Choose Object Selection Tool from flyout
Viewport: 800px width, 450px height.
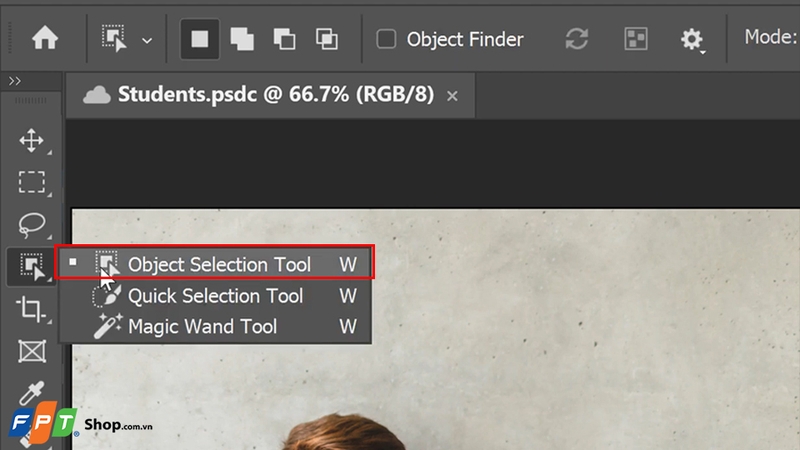click(214, 262)
